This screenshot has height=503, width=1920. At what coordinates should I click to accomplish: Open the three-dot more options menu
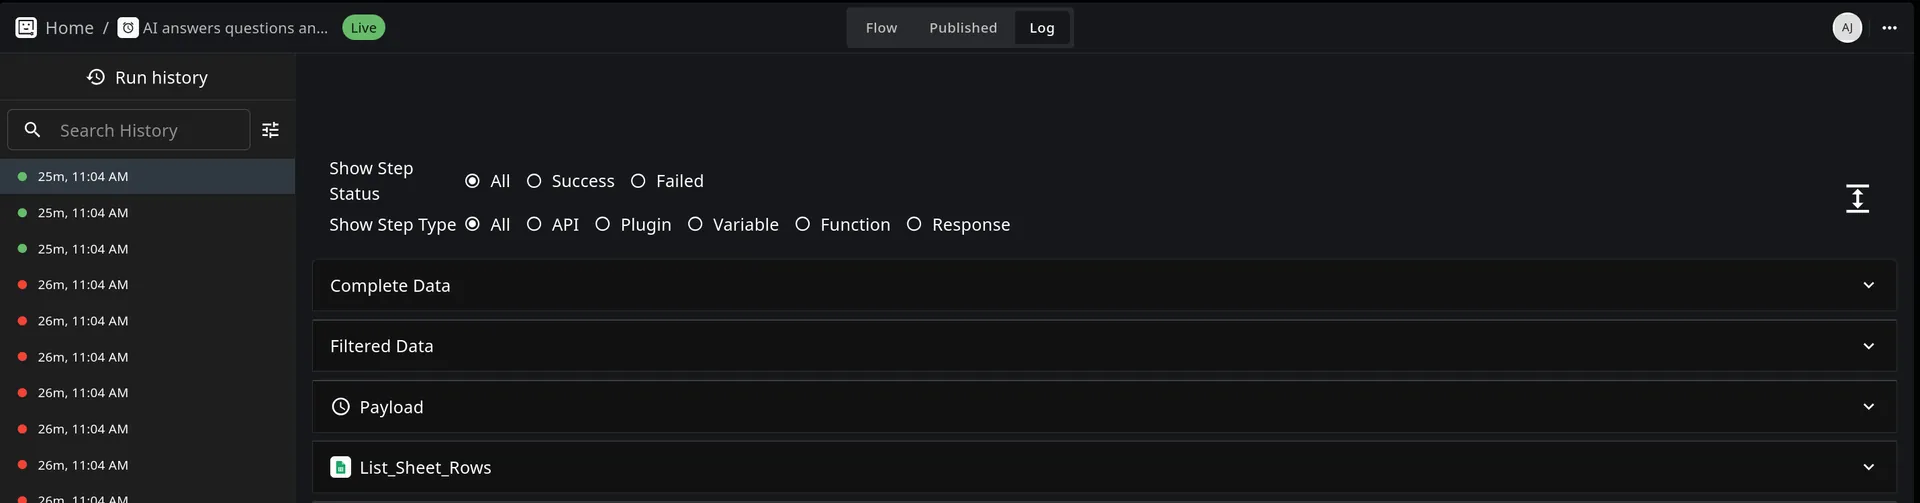point(1889,28)
